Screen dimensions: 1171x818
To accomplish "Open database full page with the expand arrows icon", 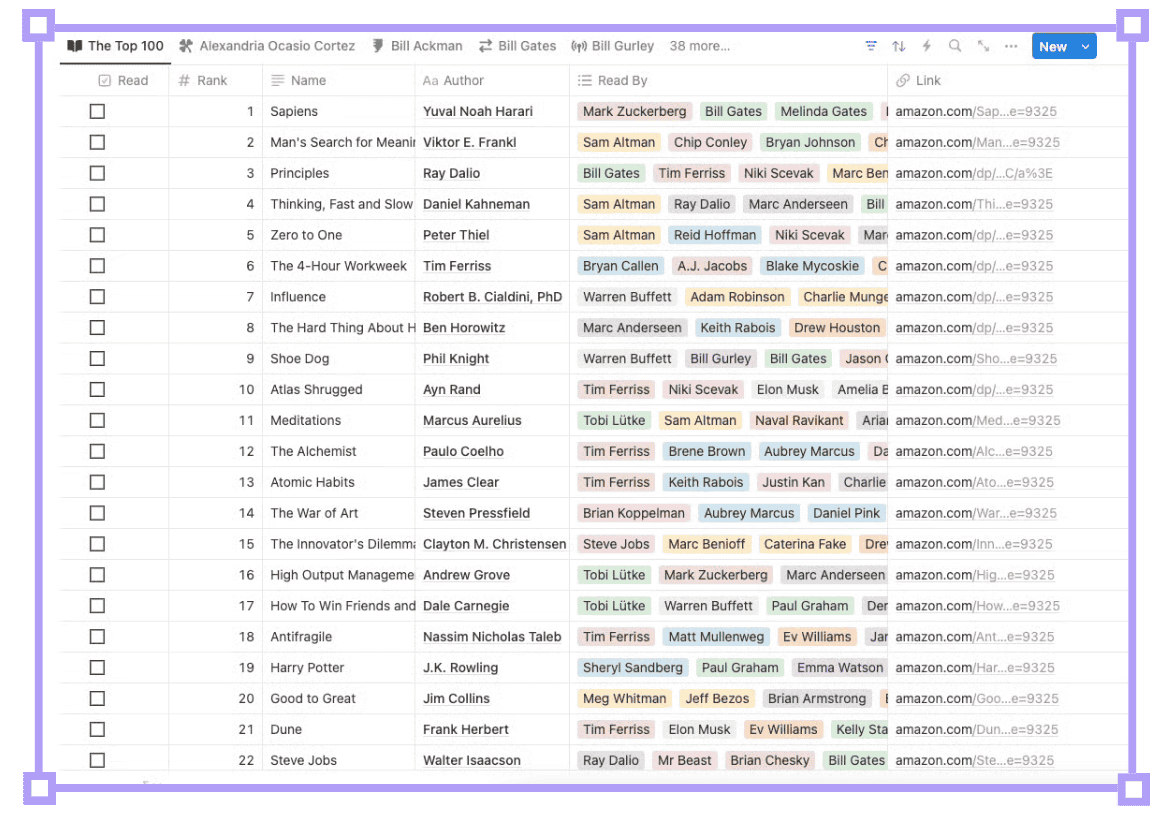I will (983, 46).
